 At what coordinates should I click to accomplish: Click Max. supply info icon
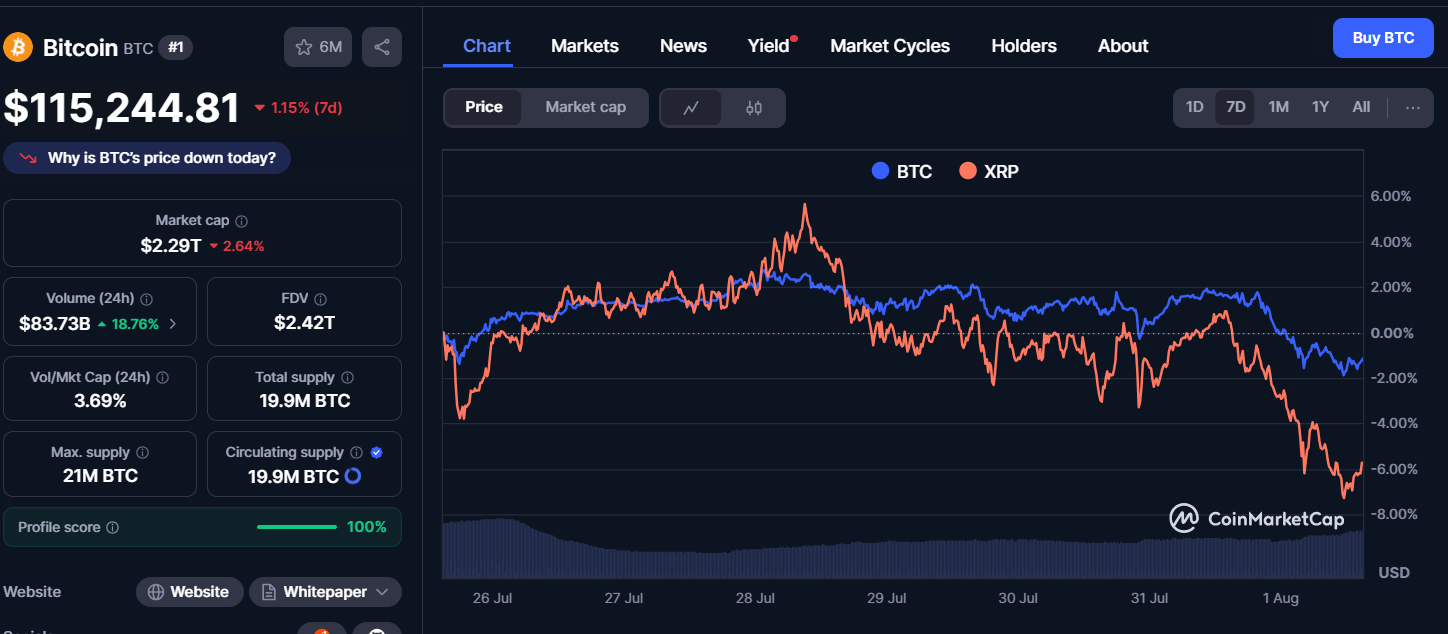click(x=143, y=453)
